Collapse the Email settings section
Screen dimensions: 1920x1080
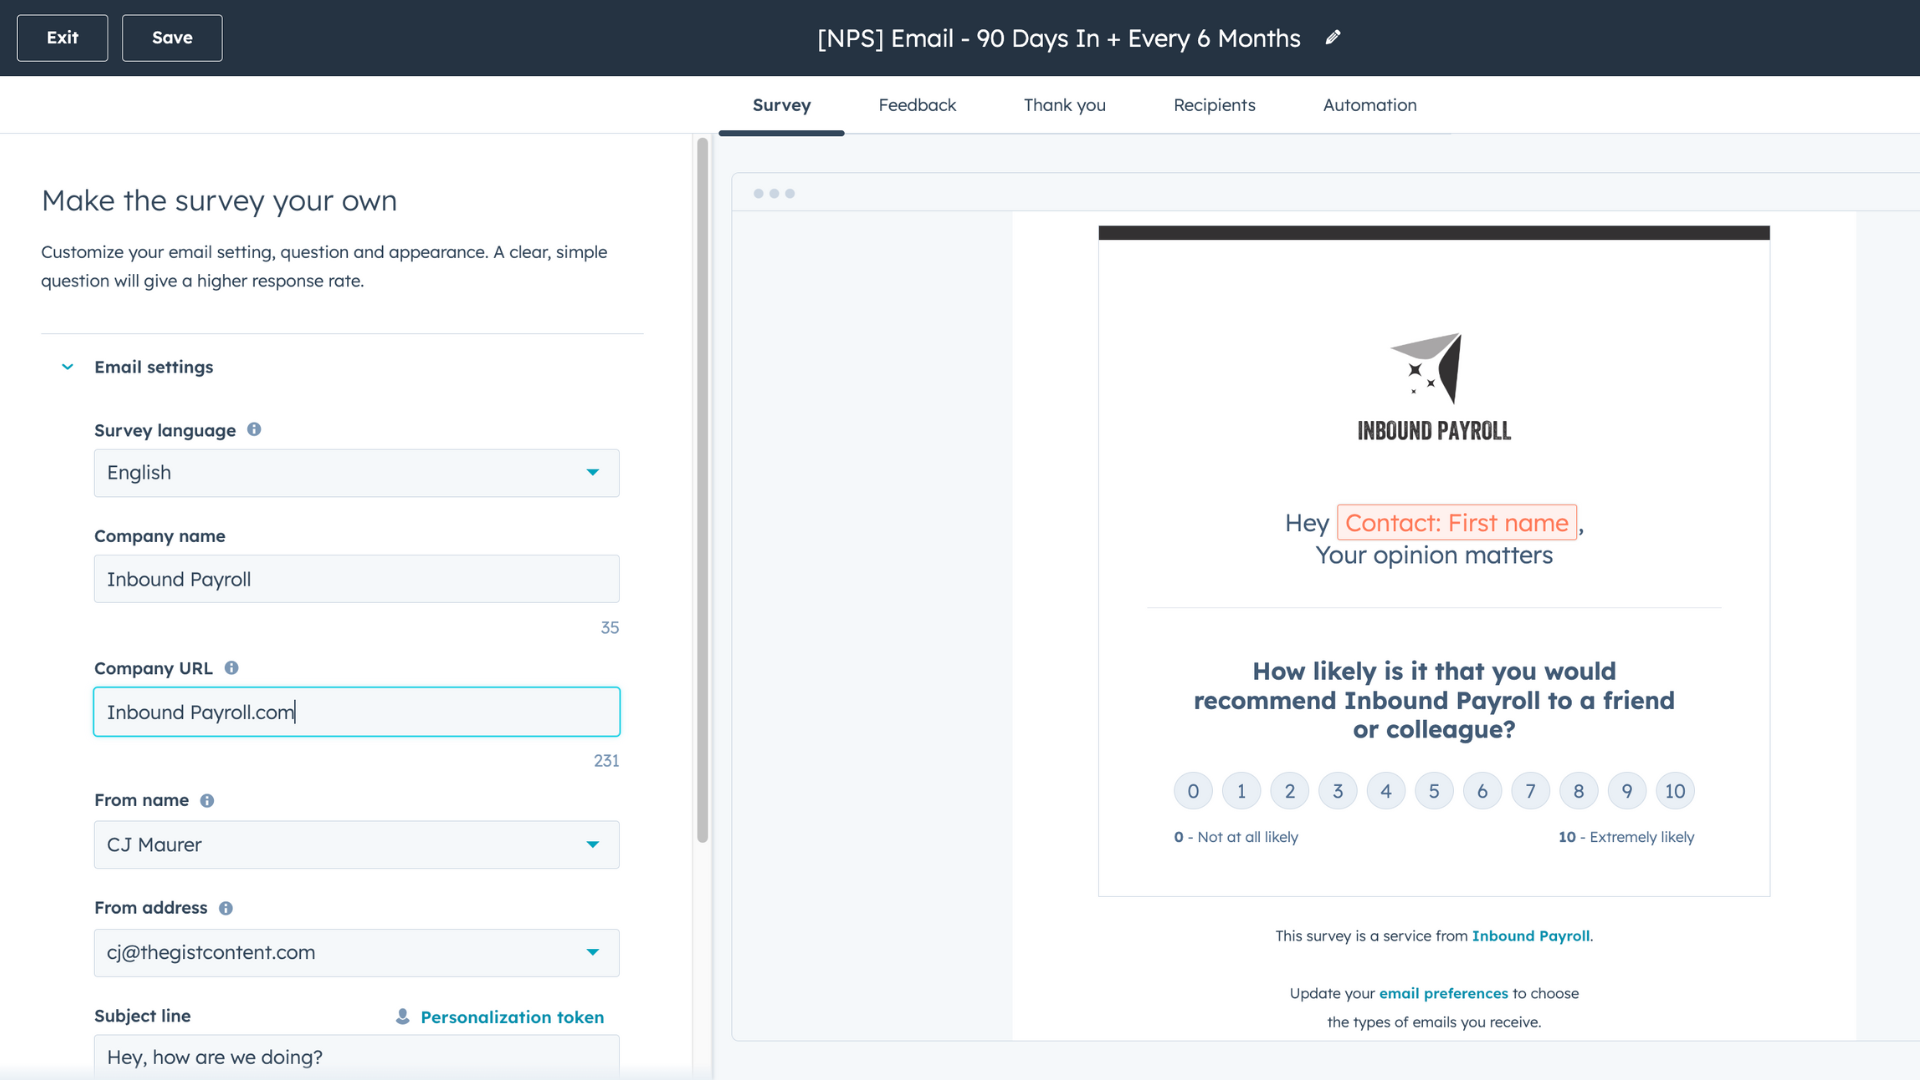point(67,367)
